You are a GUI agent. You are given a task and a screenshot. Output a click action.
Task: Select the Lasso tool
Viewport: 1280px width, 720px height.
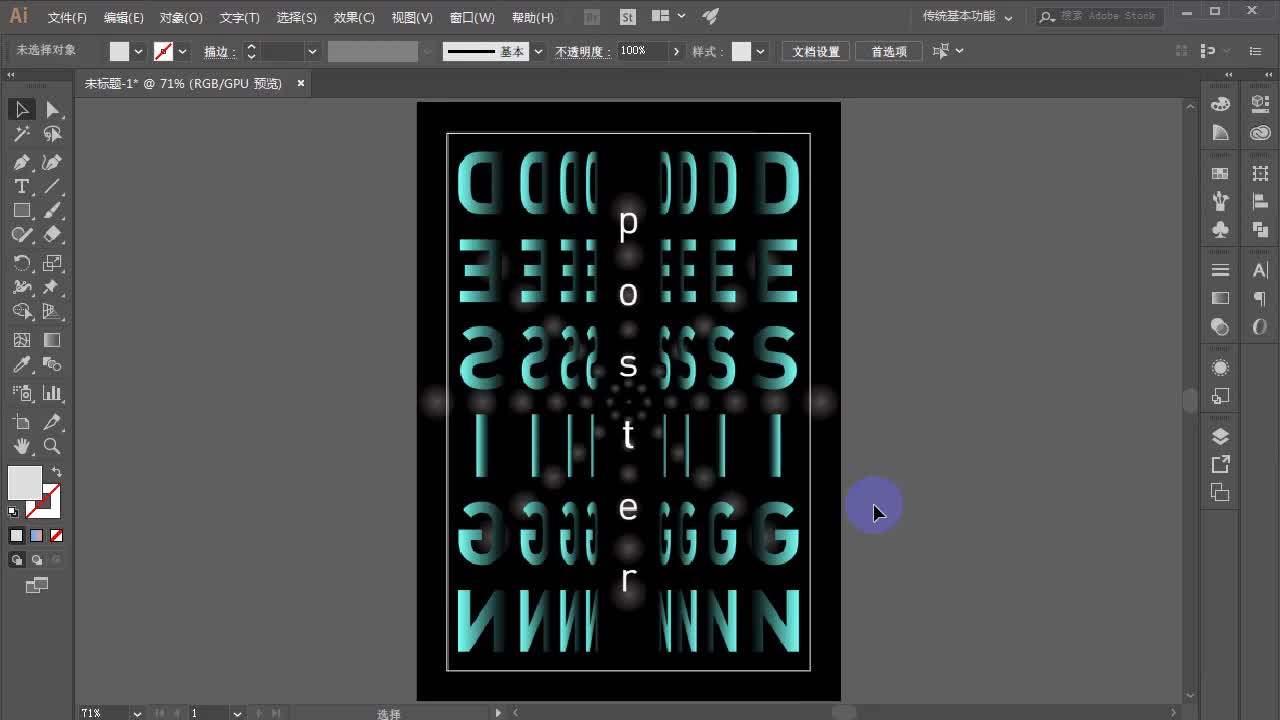coord(52,134)
